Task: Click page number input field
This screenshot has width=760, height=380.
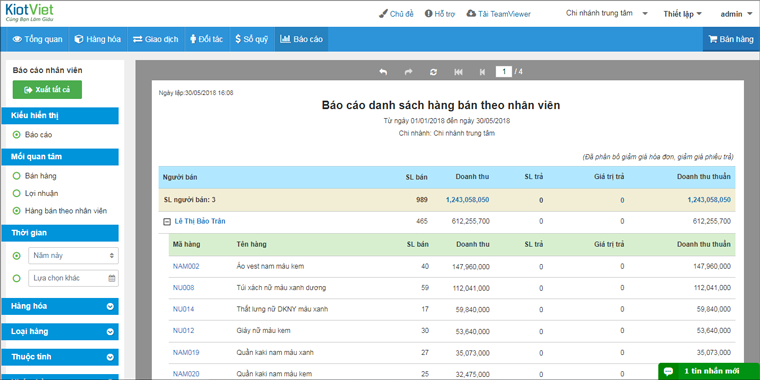Action: (x=504, y=72)
